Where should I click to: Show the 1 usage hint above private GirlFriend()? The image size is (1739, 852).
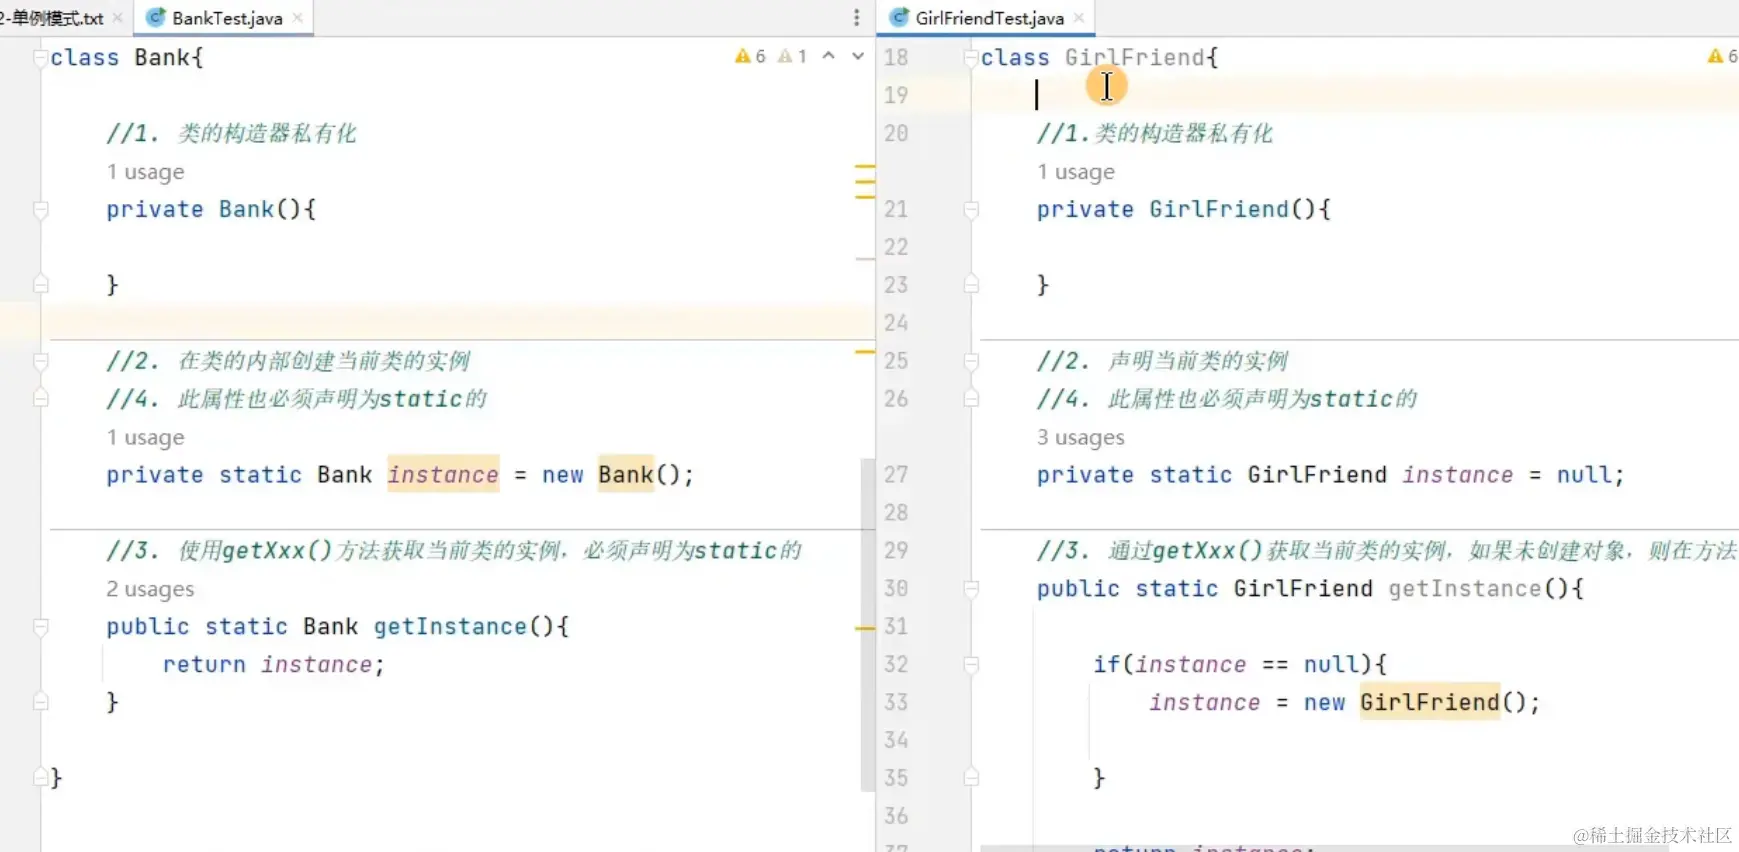[1076, 172]
